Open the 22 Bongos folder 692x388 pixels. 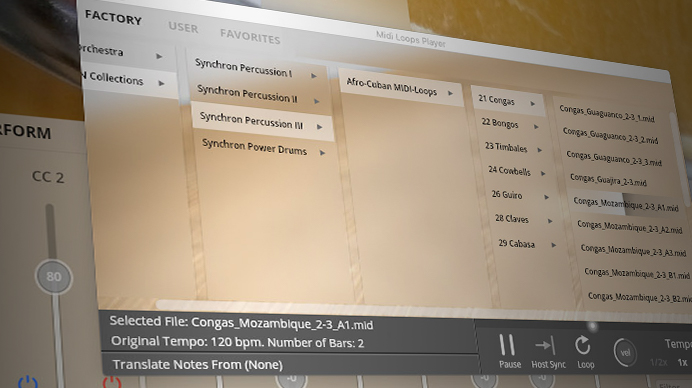click(x=500, y=123)
